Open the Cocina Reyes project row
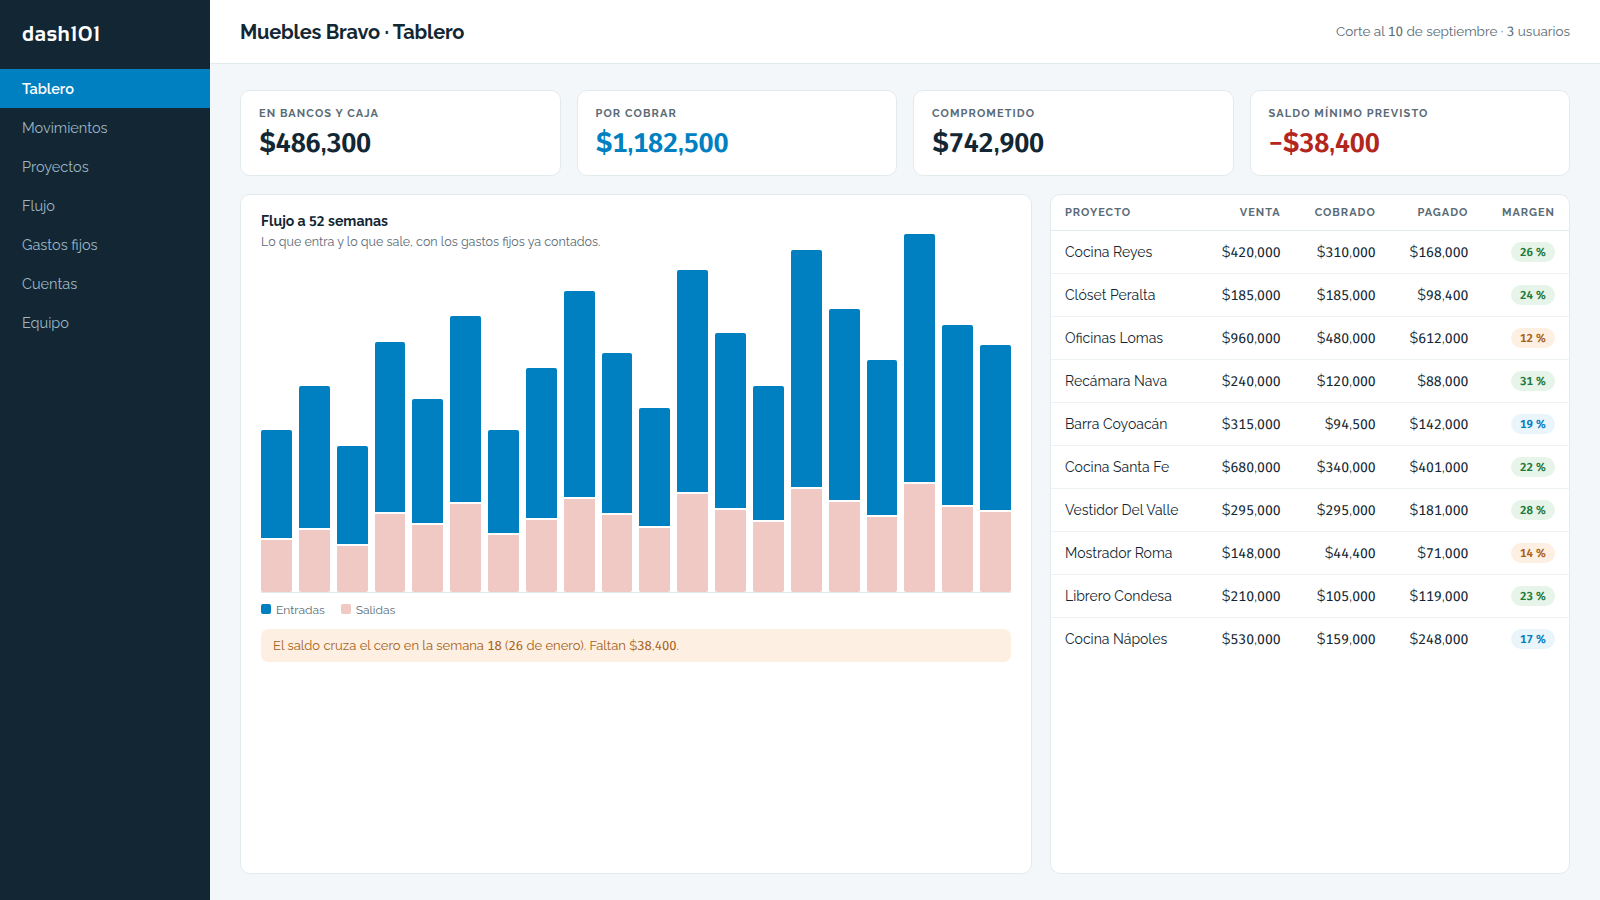The width and height of the screenshot is (1600, 900). [1309, 252]
